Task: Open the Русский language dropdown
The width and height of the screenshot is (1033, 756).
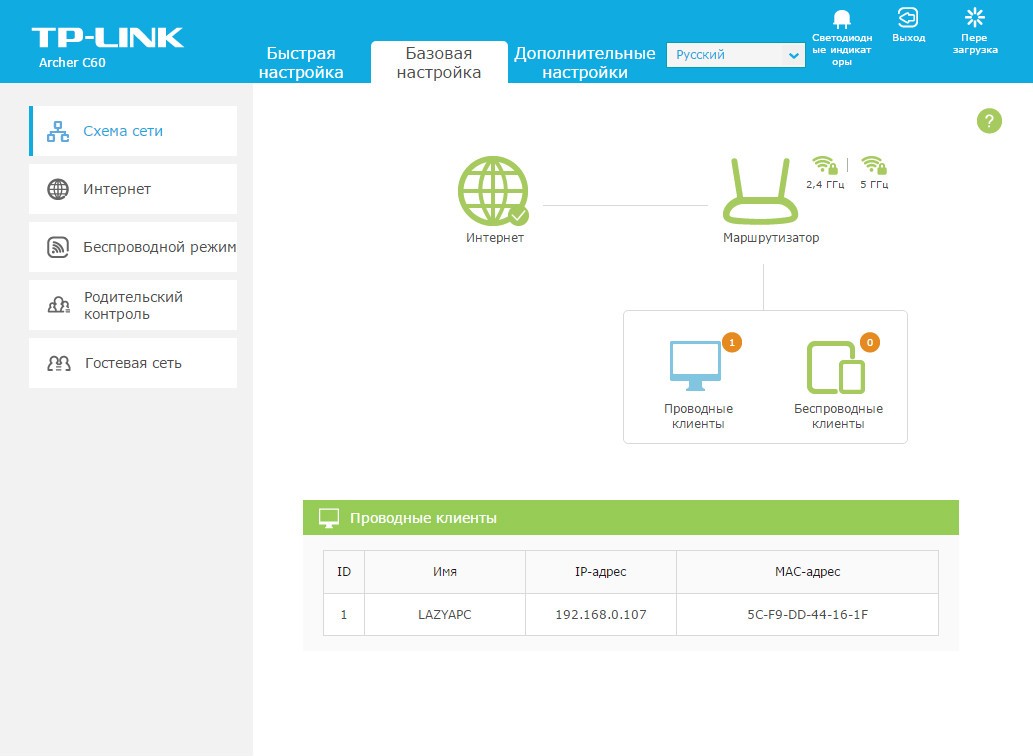Action: 735,55
